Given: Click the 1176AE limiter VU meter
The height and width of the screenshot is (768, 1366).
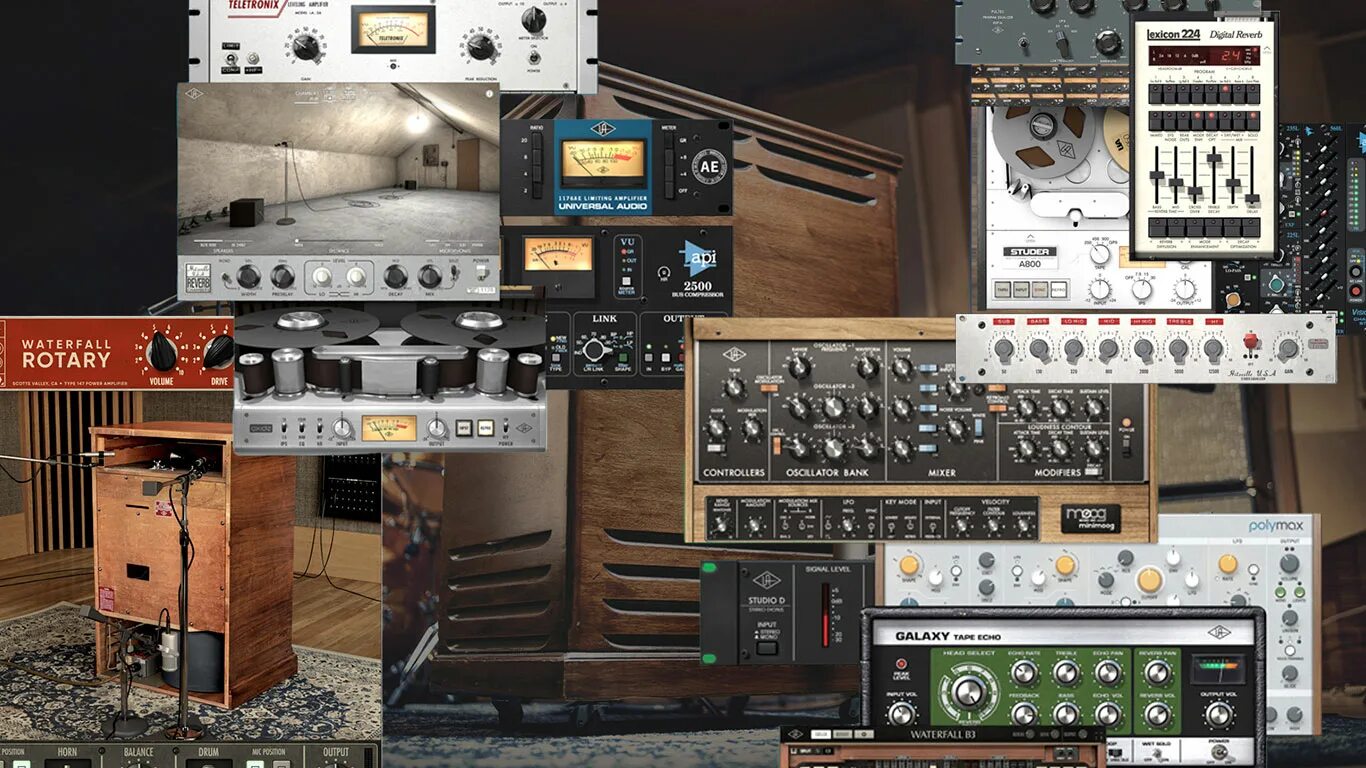Looking at the screenshot, I should pyautogui.click(x=603, y=163).
